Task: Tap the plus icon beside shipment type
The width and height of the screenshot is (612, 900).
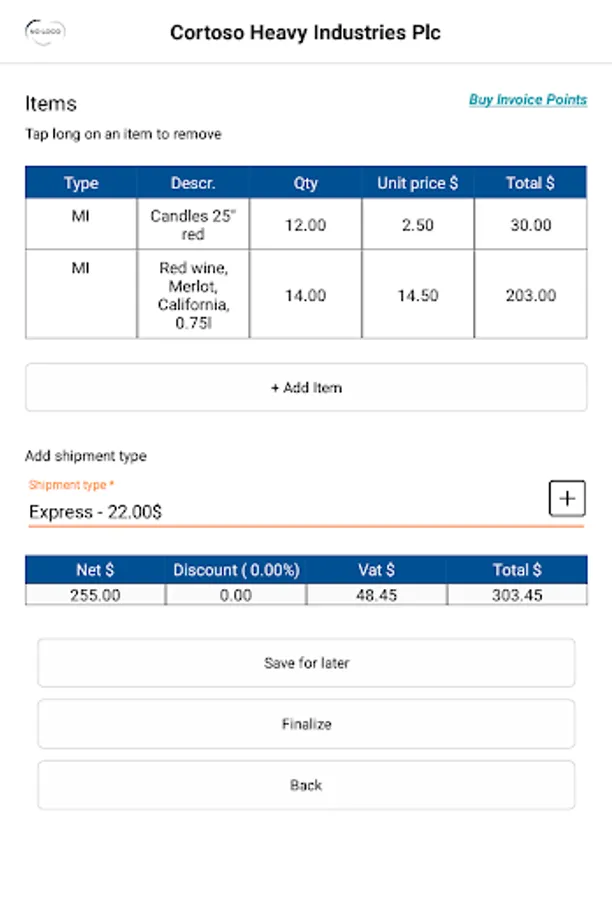Action: click(x=567, y=498)
